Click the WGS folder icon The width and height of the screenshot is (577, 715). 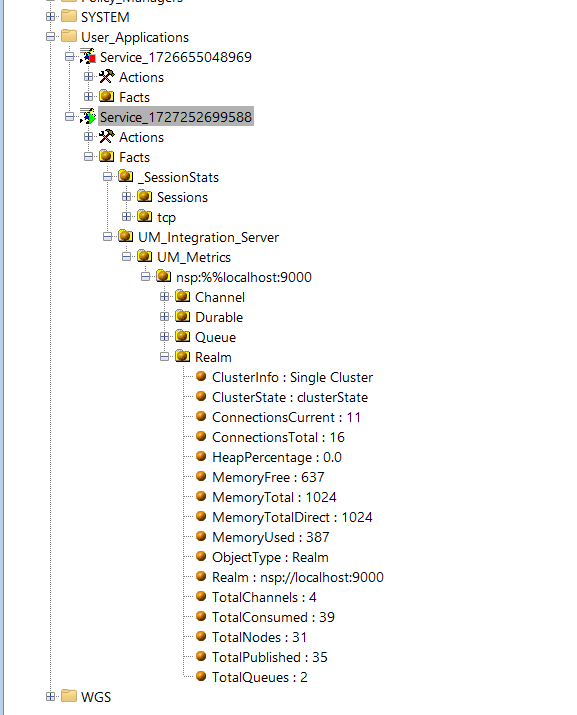[x=69, y=696]
